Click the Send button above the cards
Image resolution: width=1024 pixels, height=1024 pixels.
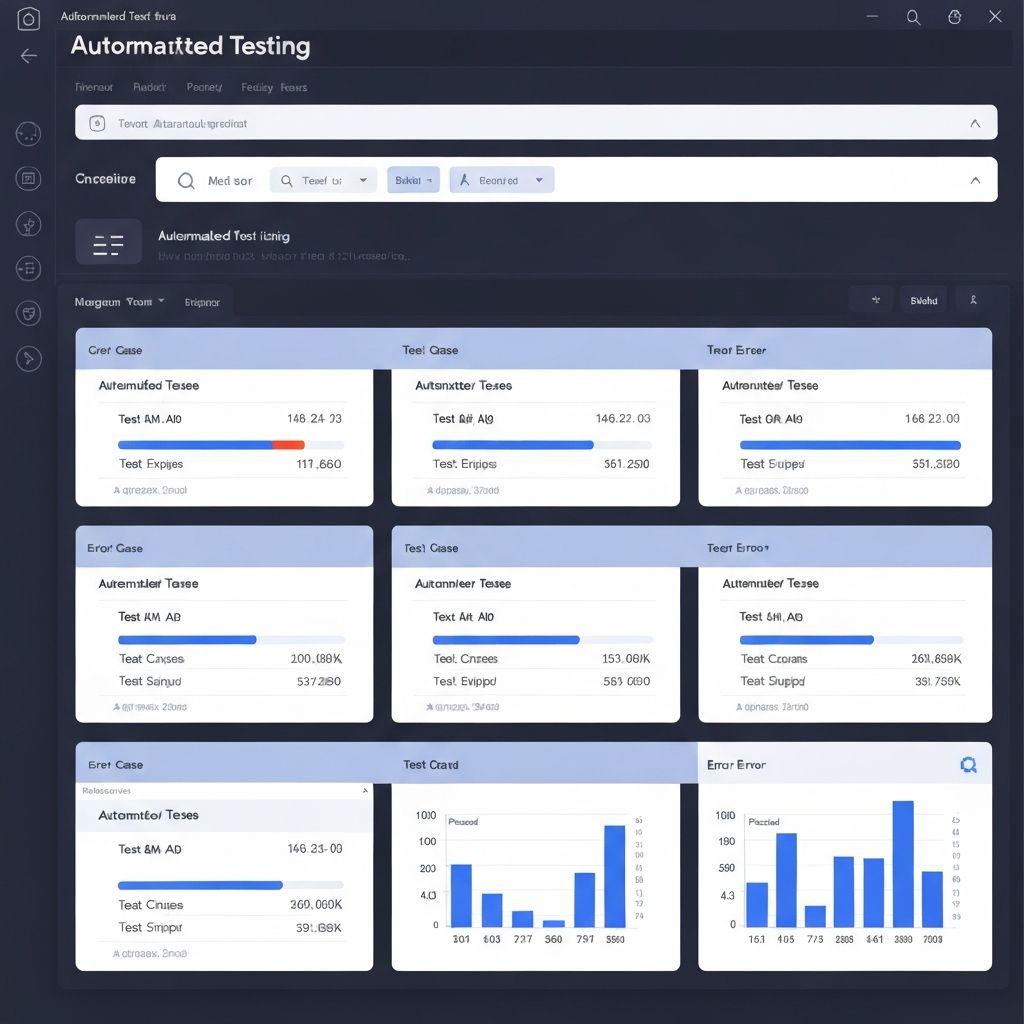922,299
